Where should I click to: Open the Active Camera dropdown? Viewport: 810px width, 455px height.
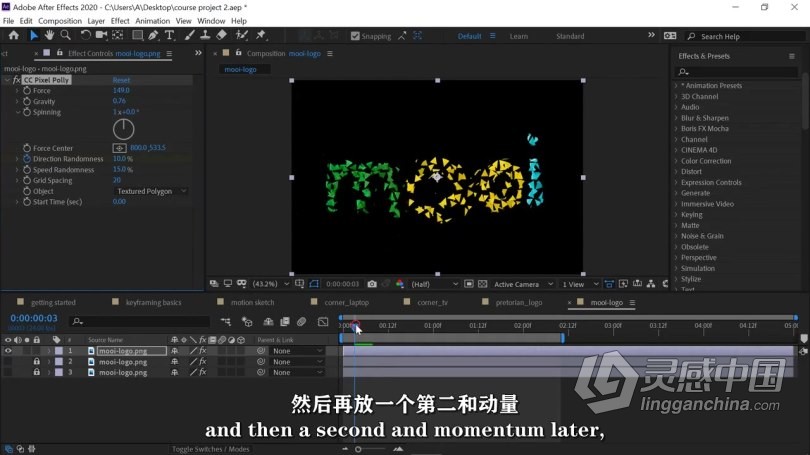tap(523, 284)
